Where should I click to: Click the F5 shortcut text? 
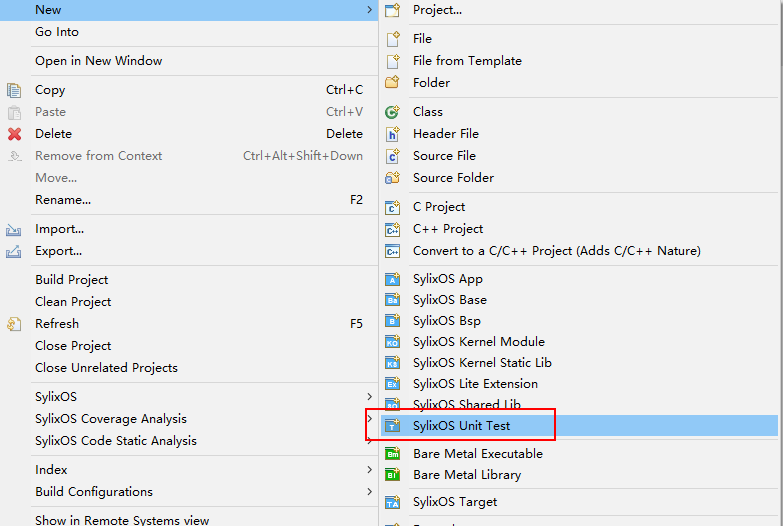(x=356, y=324)
